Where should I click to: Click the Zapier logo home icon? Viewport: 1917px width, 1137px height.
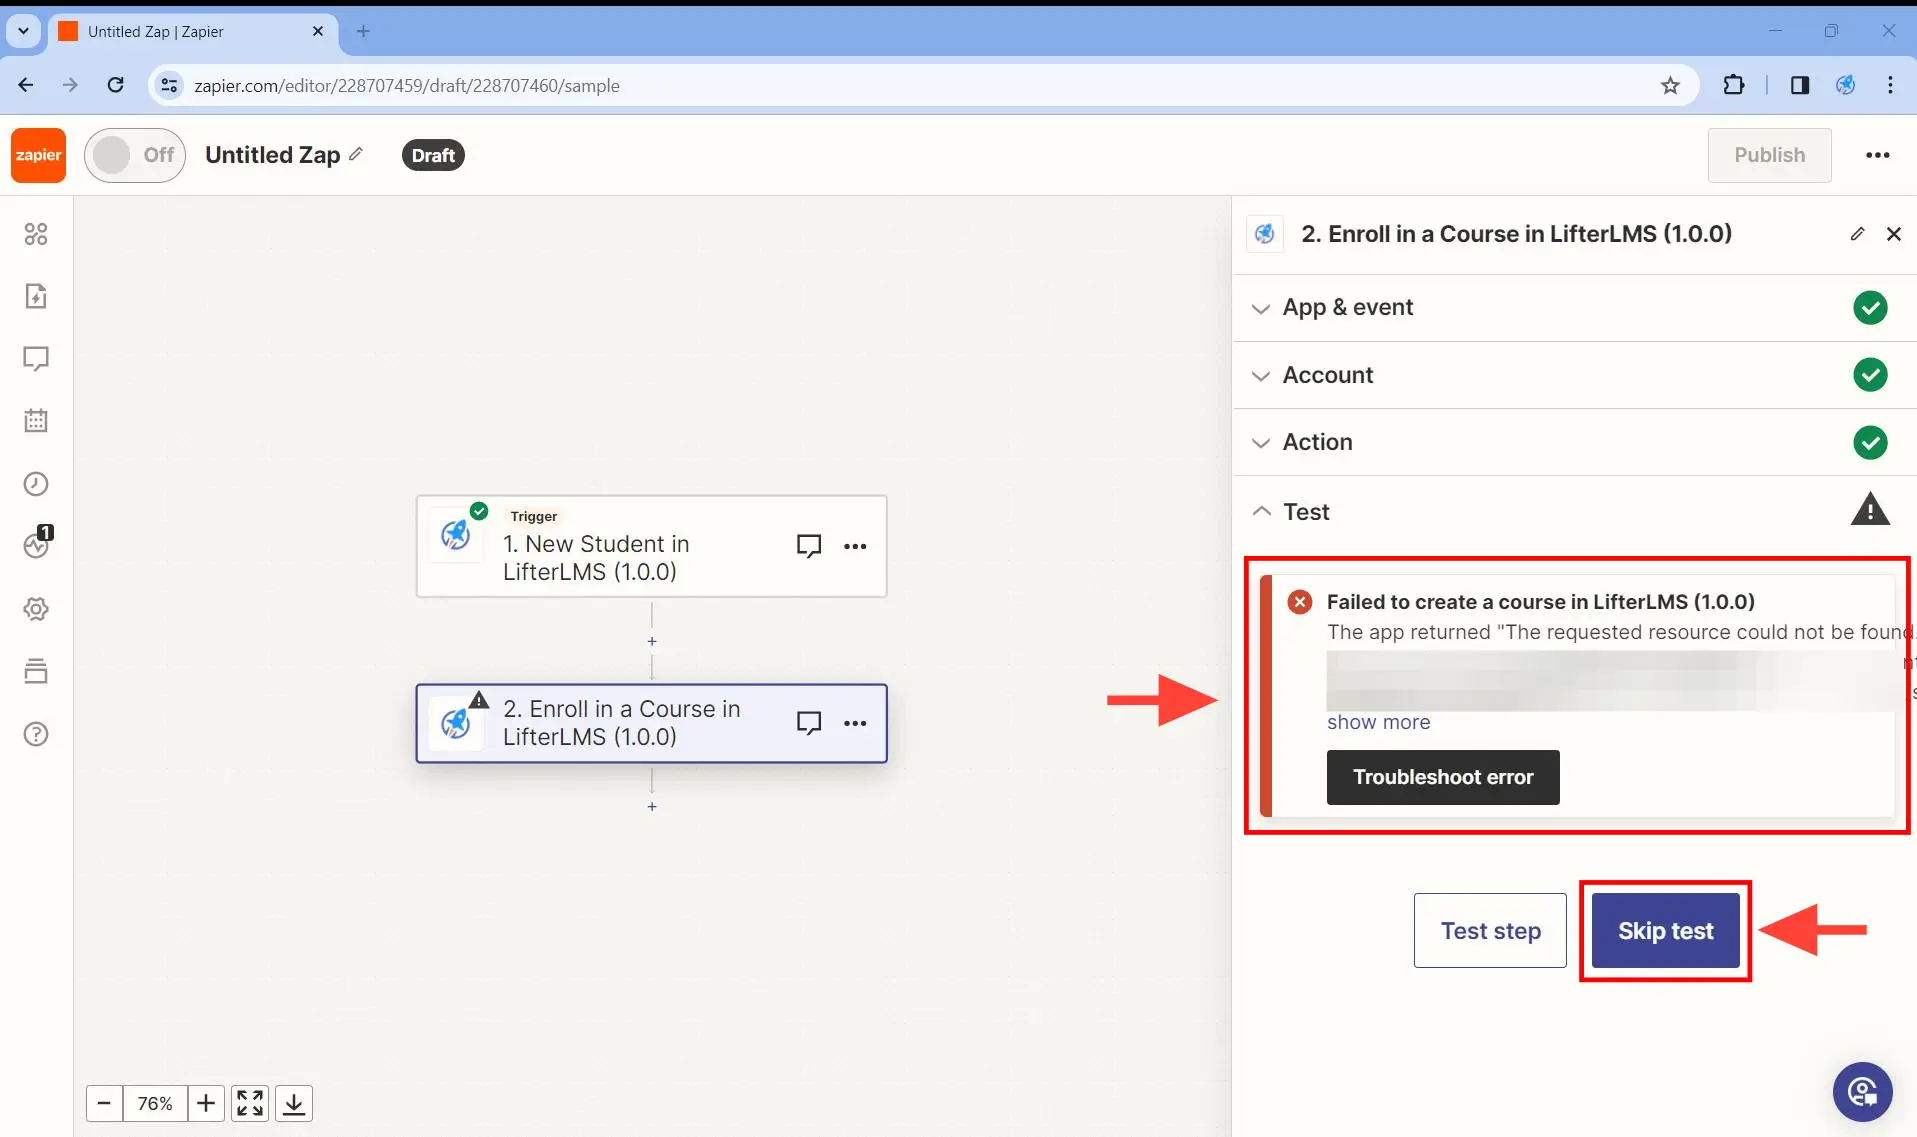pyautogui.click(x=39, y=155)
